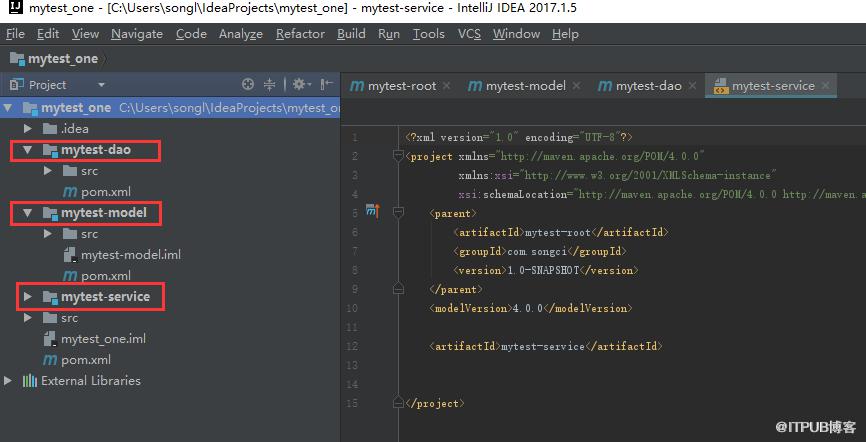Click groupId value com.songci

(x=536, y=251)
